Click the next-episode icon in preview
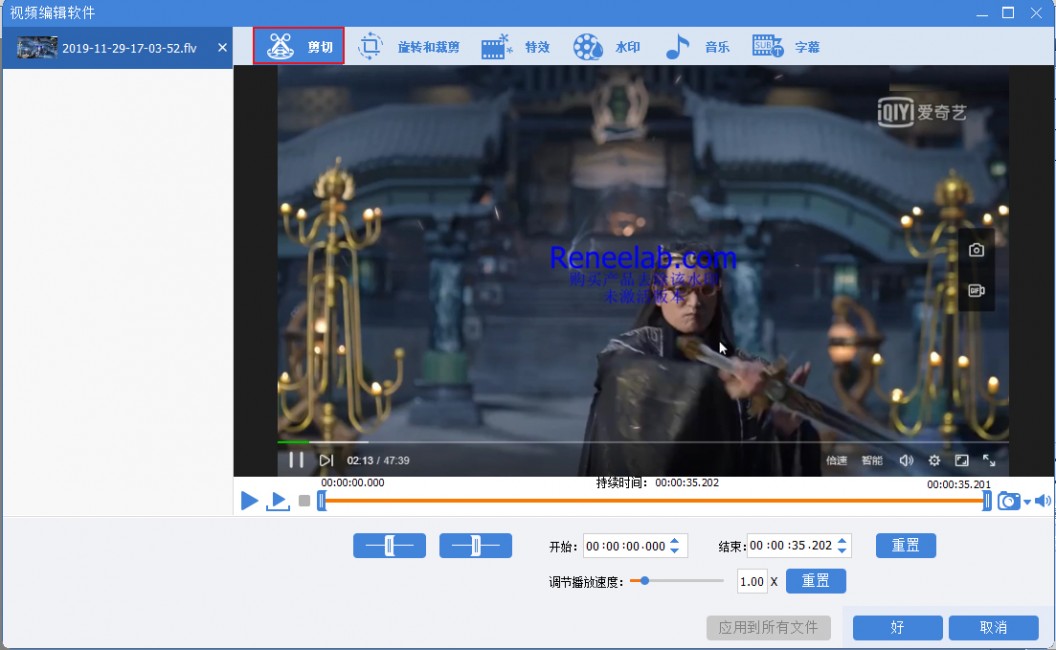 tap(327, 460)
